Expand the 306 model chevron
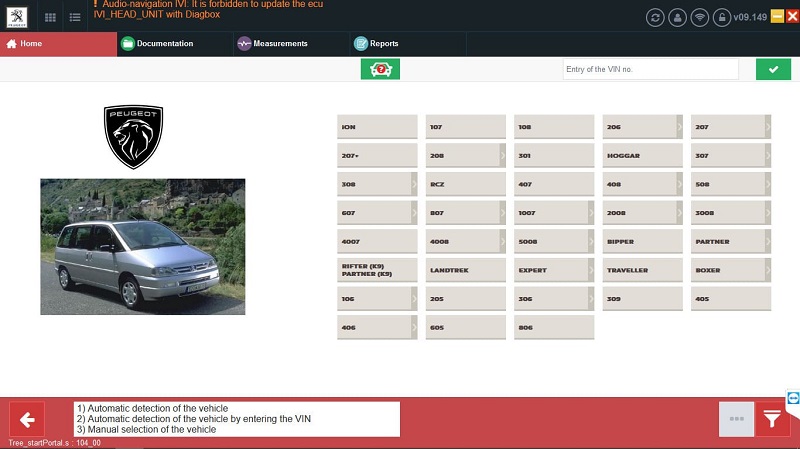Image resolution: width=800 pixels, height=449 pixels. [591, 298]
